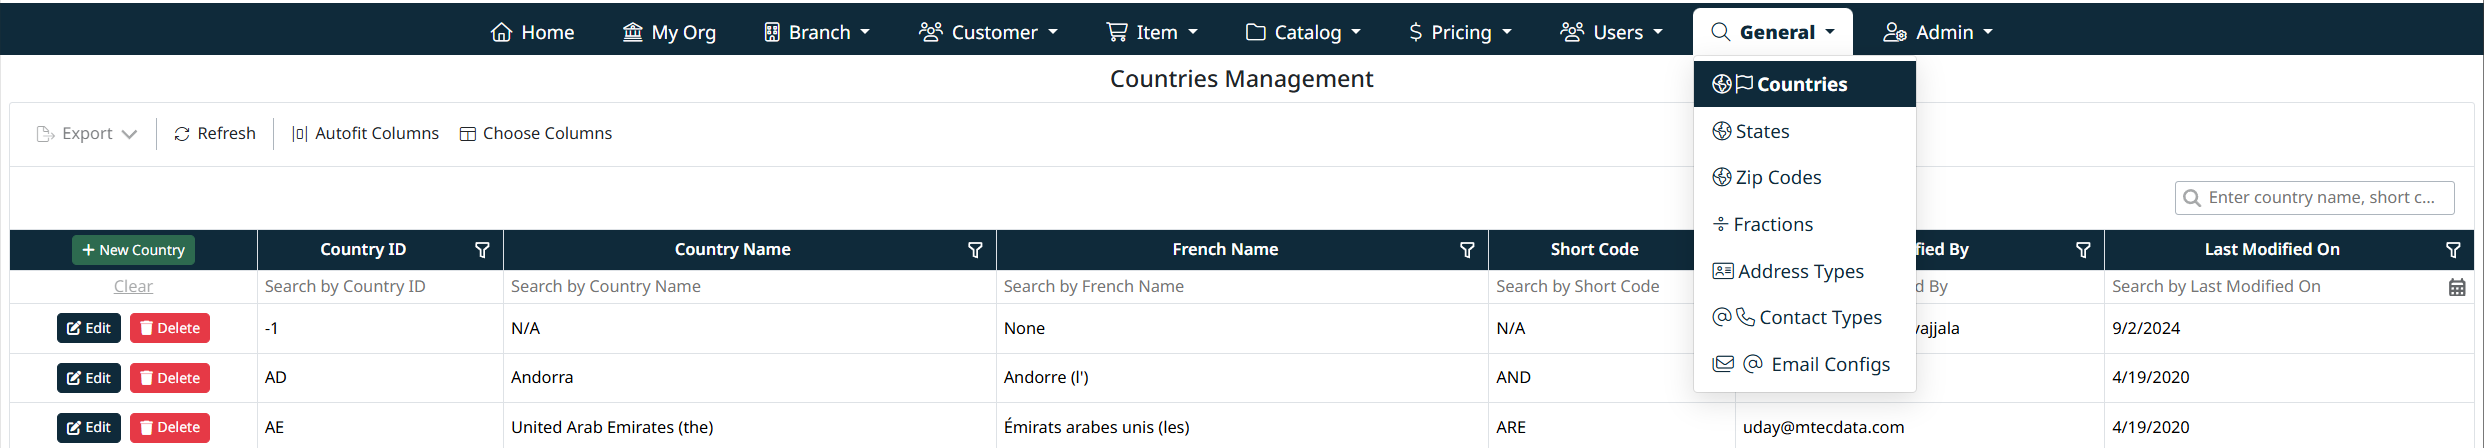Open the Choose Columns selector
Screen dimensions: 2484x448
pyautogui.click(x=536, y=134)
